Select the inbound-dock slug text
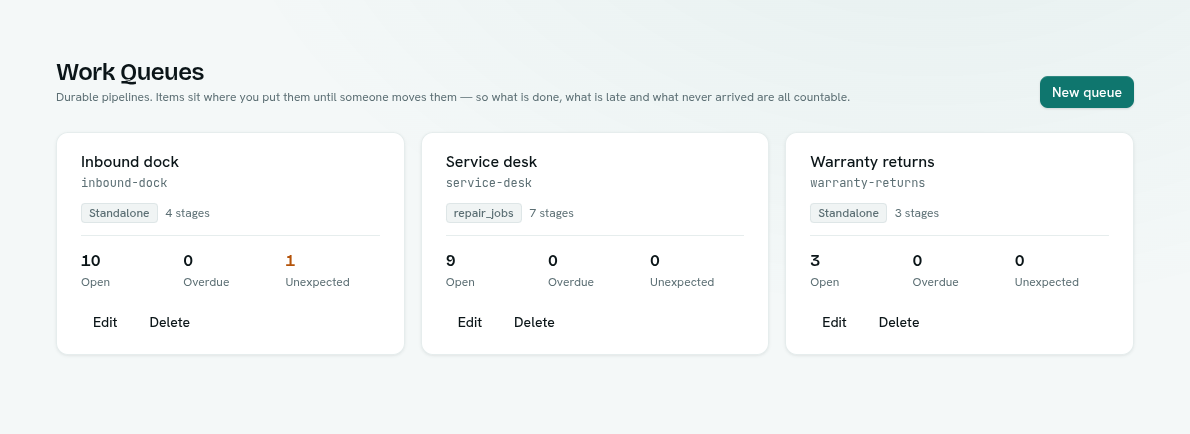The height and width of the screenshot is (434, 1190). pyautogui.click(x=124, y=183)
